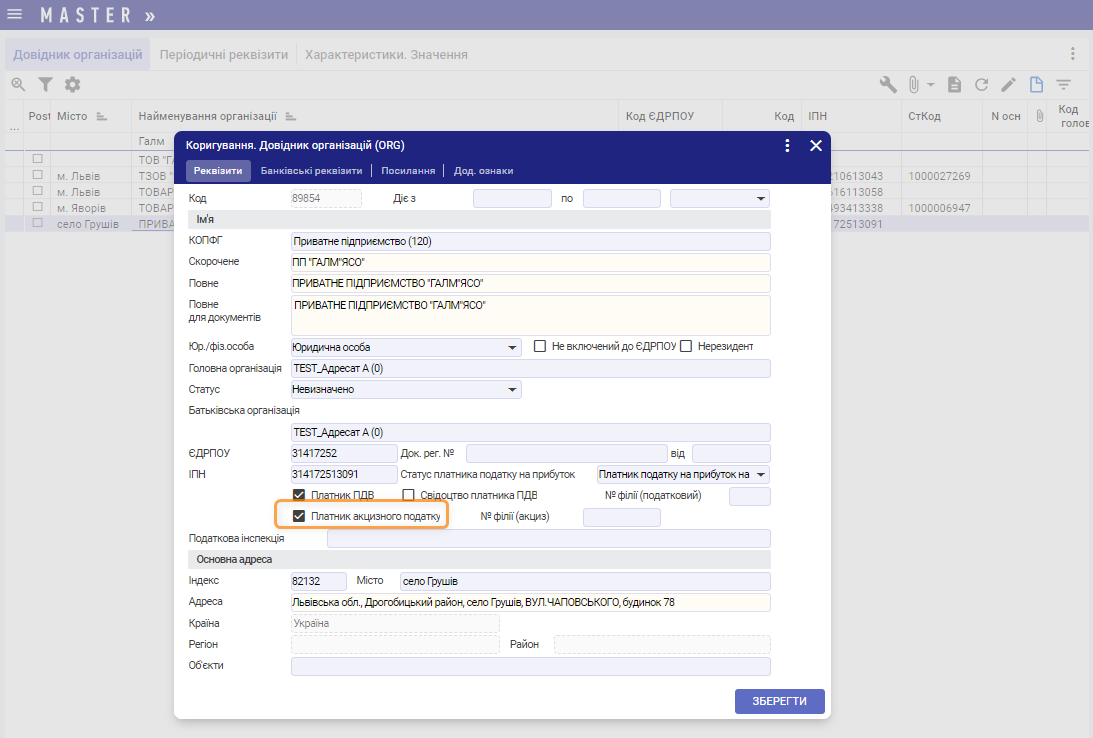
Task: Open the Дод. ознаки tab
Action: coord(483,171)
